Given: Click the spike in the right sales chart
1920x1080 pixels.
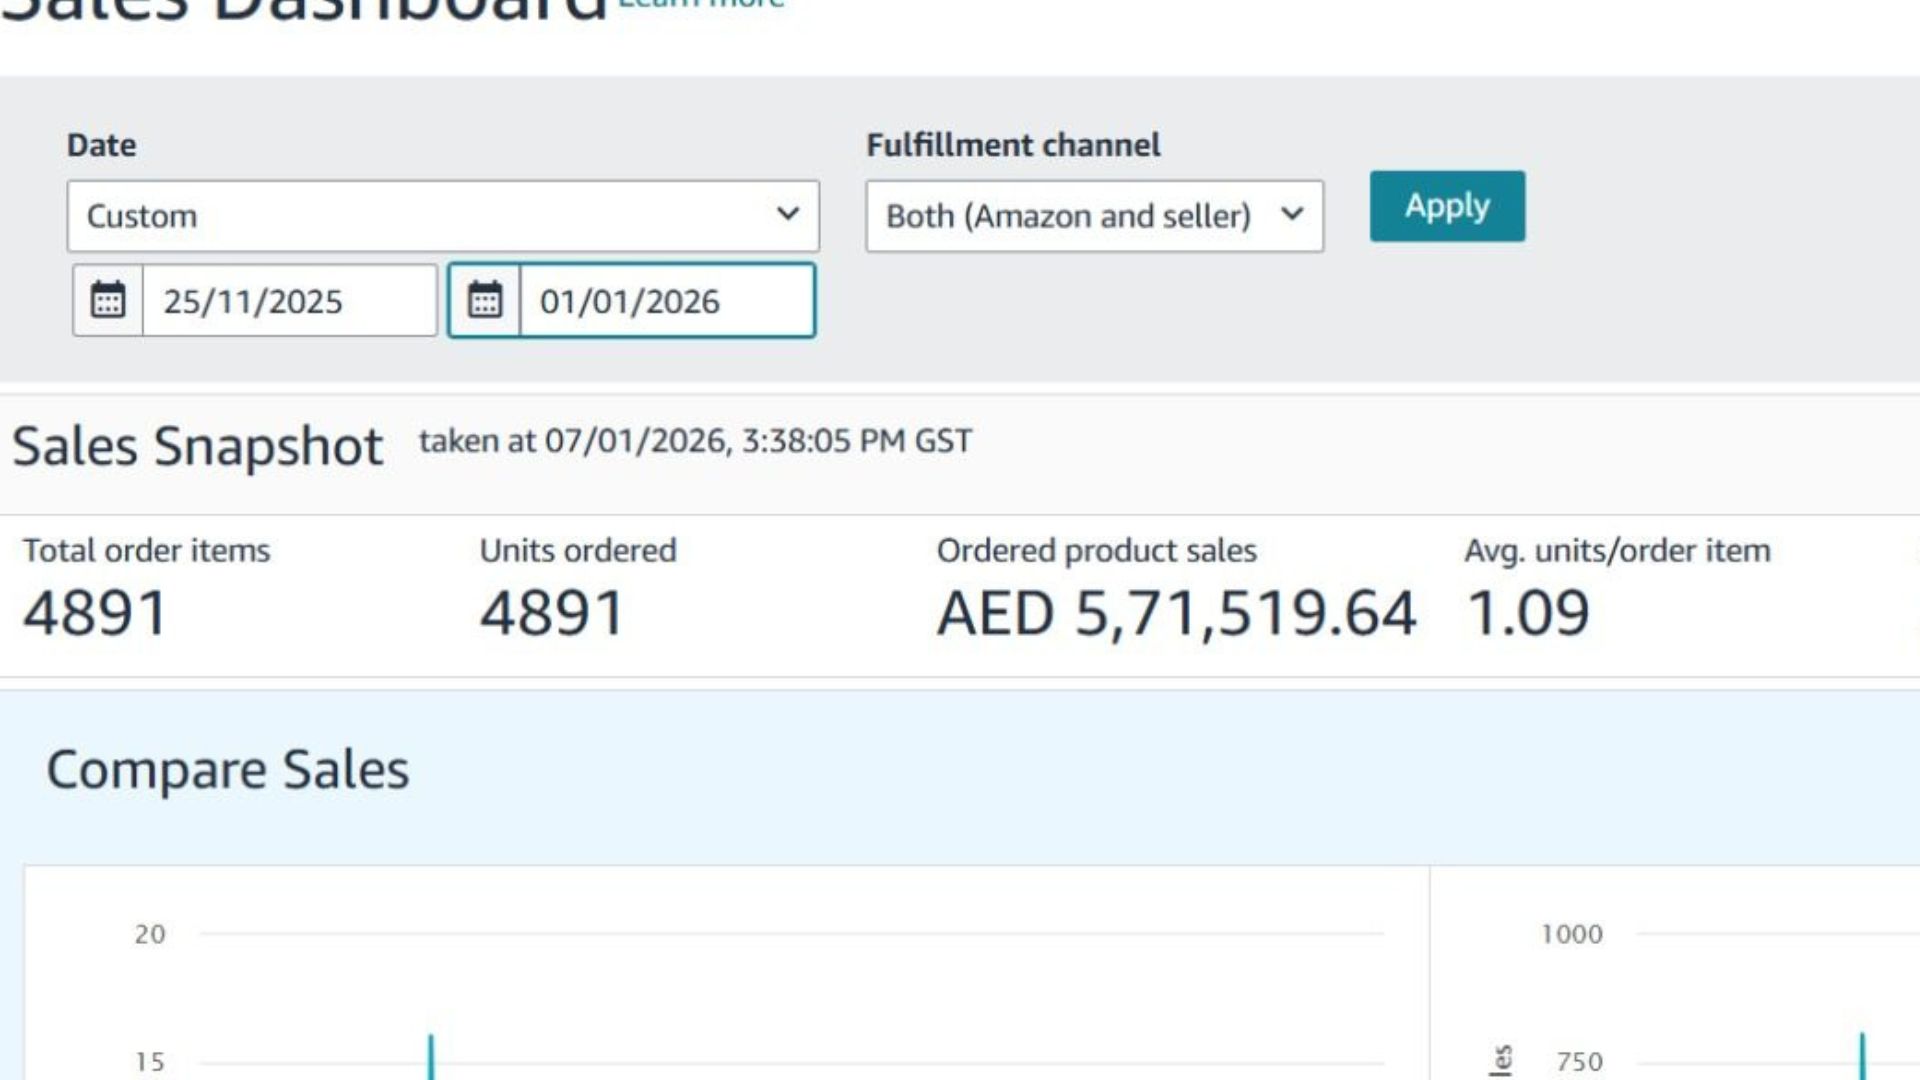Looking at the screenshot, I should 1862,1056.
